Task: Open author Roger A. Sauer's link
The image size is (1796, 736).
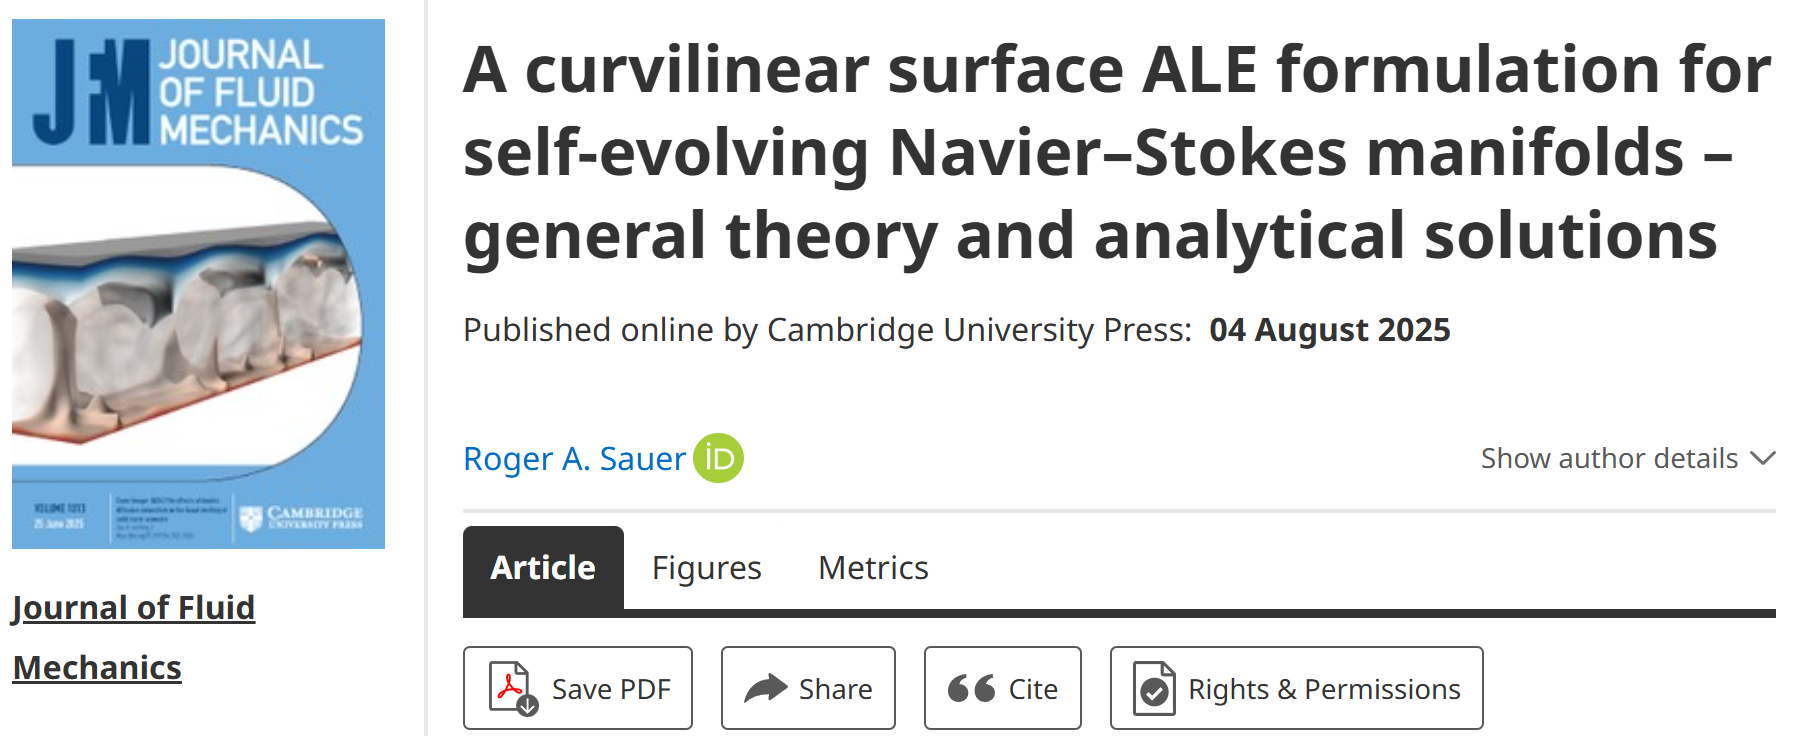Action: [x=574, y=458]
